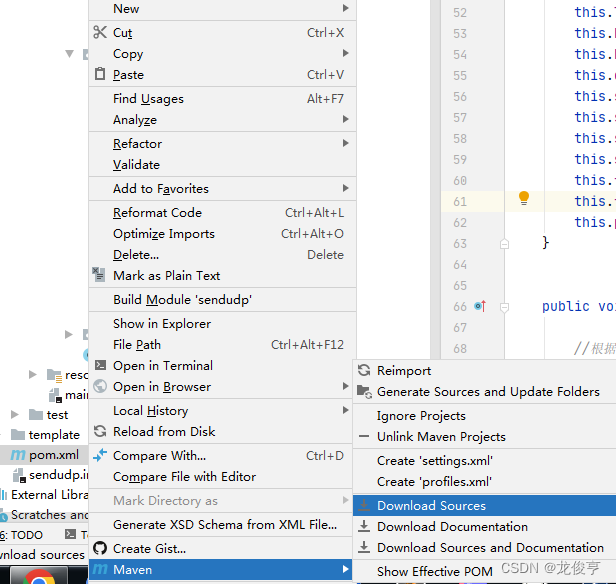Select Create 'profiles.xml'
Viewport: 616px width, 584px height.
pyautogui.click(x=484, y=481)
